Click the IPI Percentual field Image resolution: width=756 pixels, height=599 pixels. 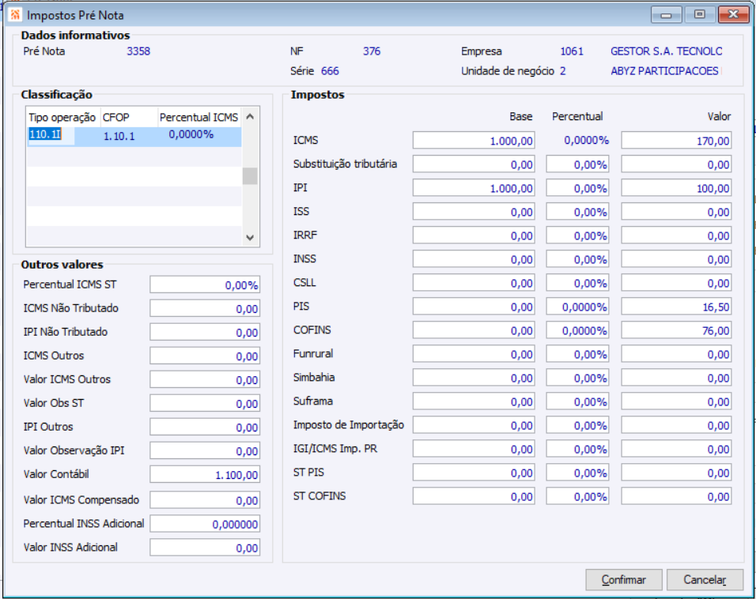coord(577,188)
